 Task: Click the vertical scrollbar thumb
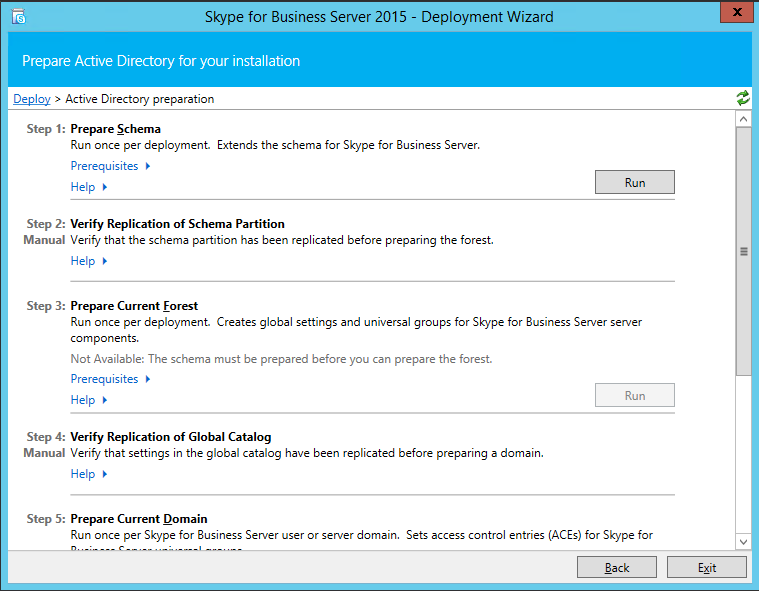pyautogui.click(x=743, y=251)
